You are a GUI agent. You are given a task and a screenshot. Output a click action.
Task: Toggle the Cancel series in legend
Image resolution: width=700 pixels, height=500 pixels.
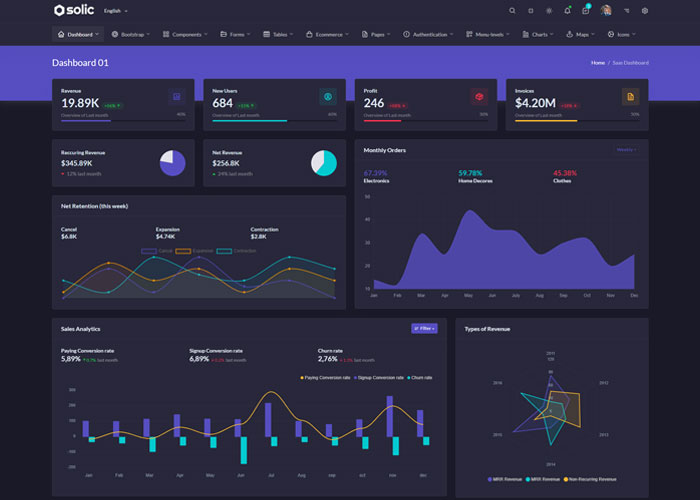click(158, 250)
